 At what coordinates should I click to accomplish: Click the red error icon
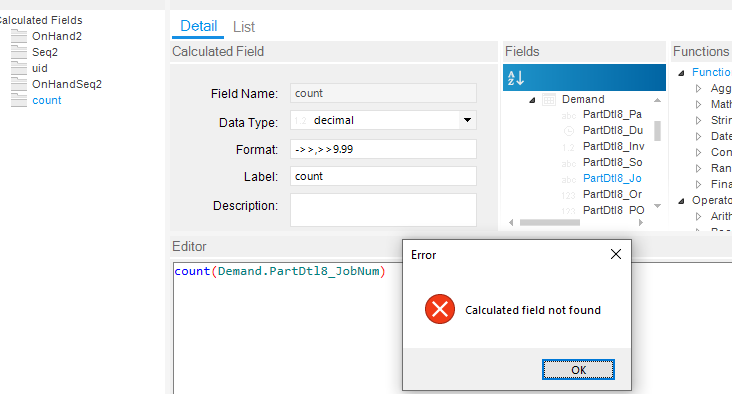point(440,309)
